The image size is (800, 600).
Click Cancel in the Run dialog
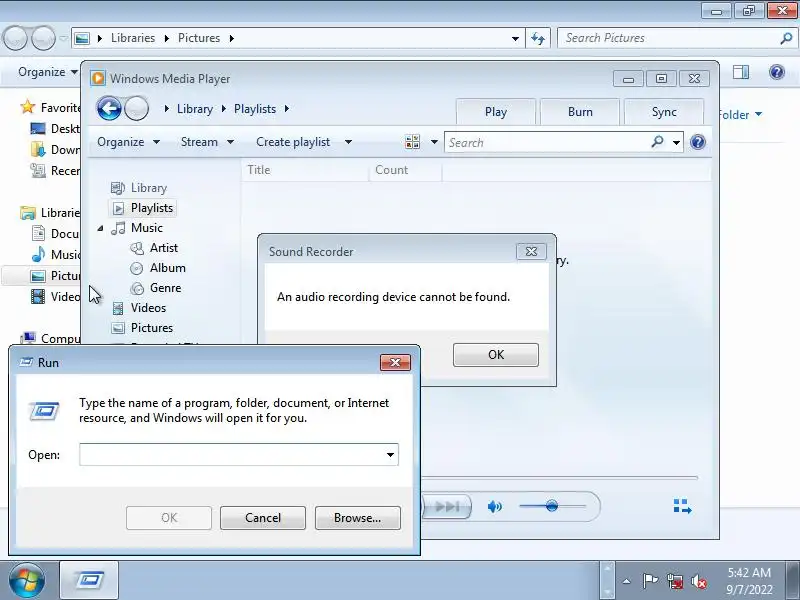[263, 518]
